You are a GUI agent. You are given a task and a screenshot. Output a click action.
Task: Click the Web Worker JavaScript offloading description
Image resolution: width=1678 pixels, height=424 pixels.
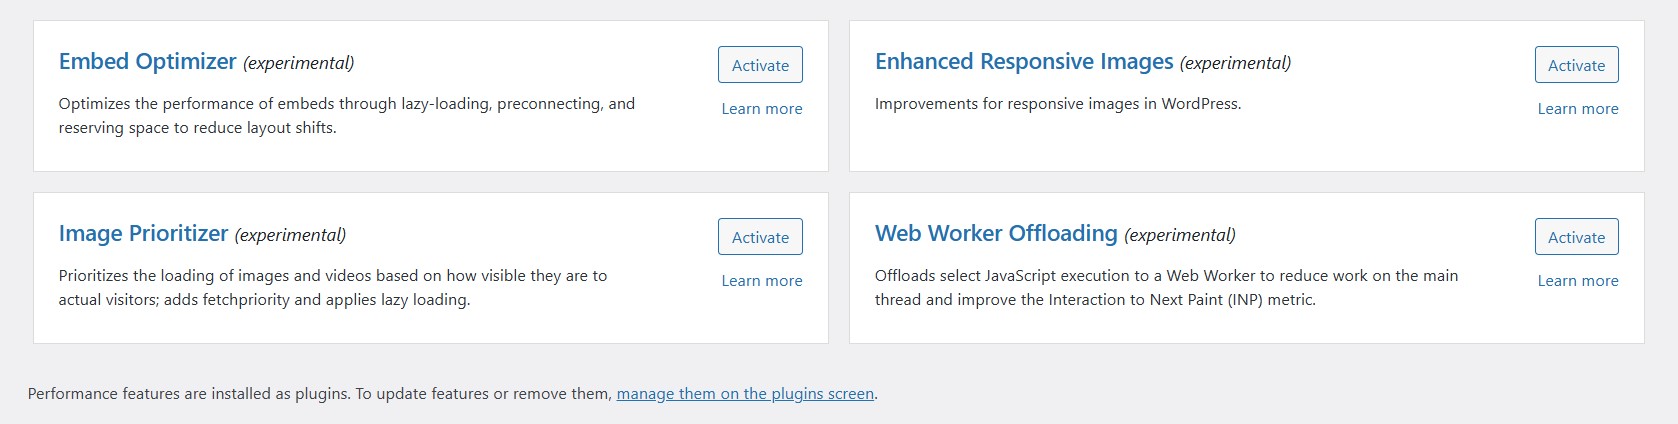pyautogui.click(x=1166, y=288)
